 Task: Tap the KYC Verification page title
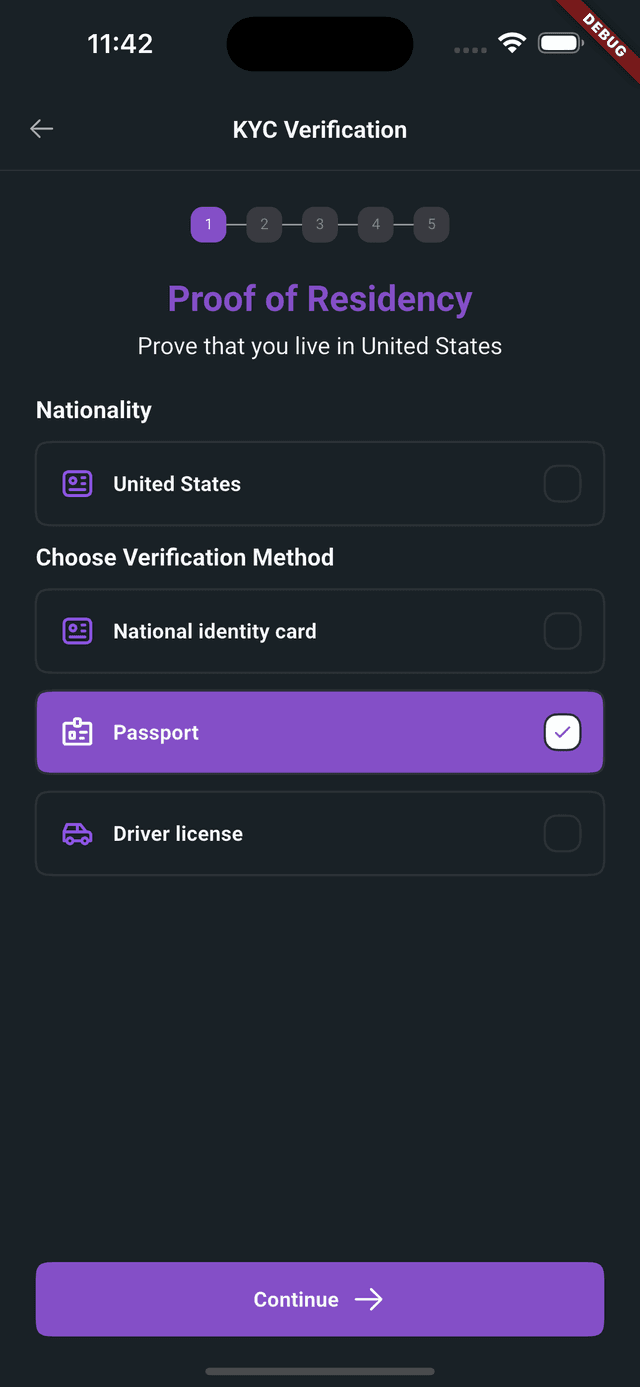(320, 130)
